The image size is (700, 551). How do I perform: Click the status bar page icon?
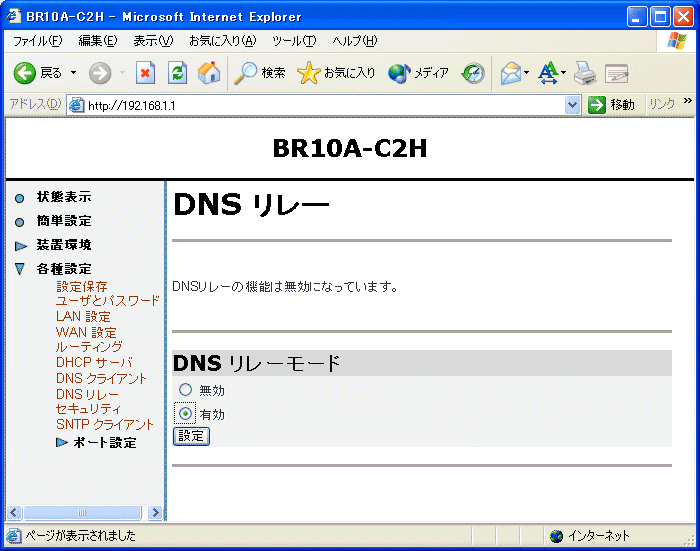click(14, 535)
